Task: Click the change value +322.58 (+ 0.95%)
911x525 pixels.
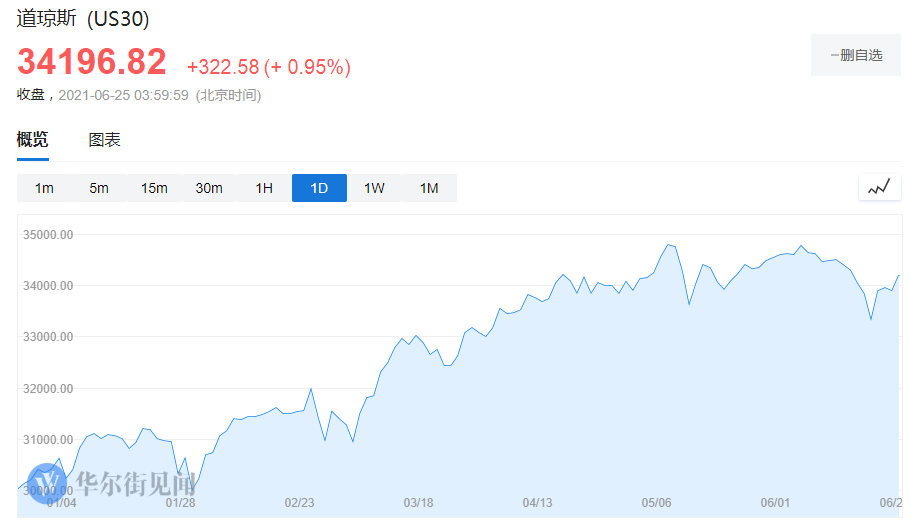Action: coord(269,67)
